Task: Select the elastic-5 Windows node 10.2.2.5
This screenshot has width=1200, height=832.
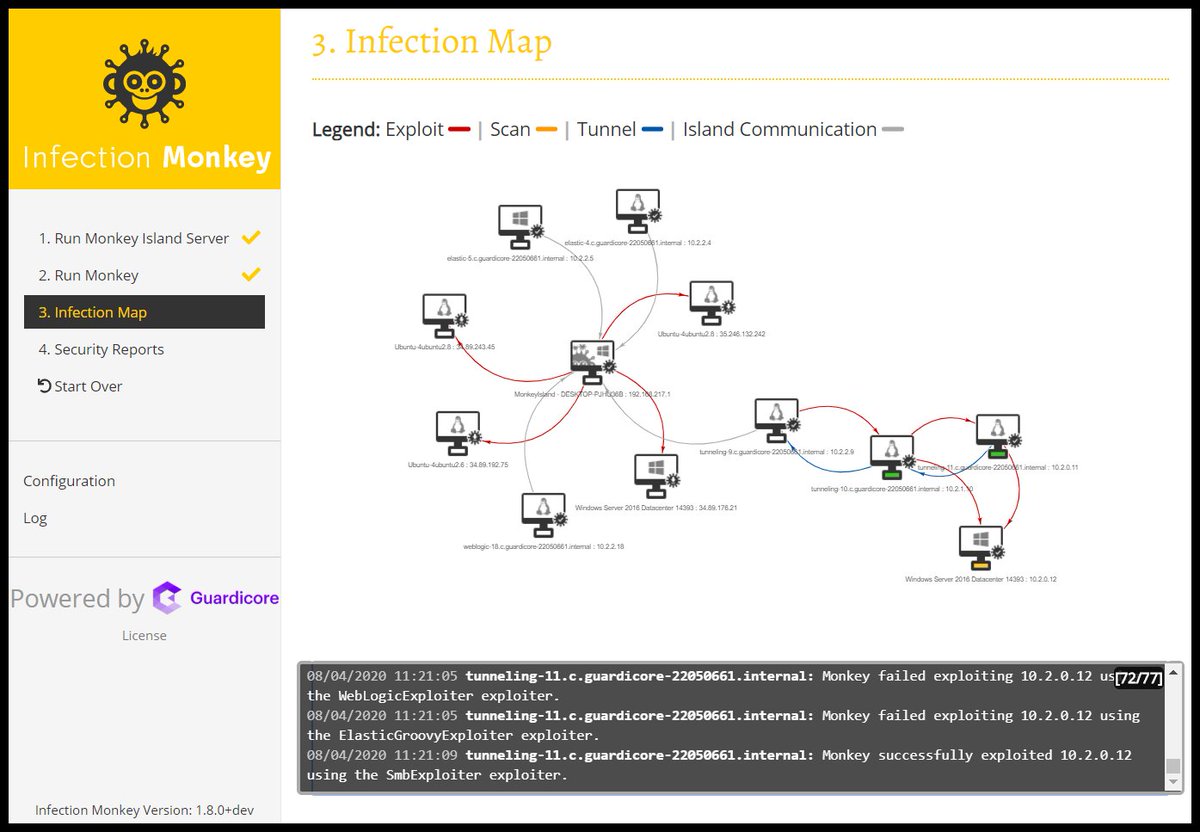Action: [x=521, y=227]
